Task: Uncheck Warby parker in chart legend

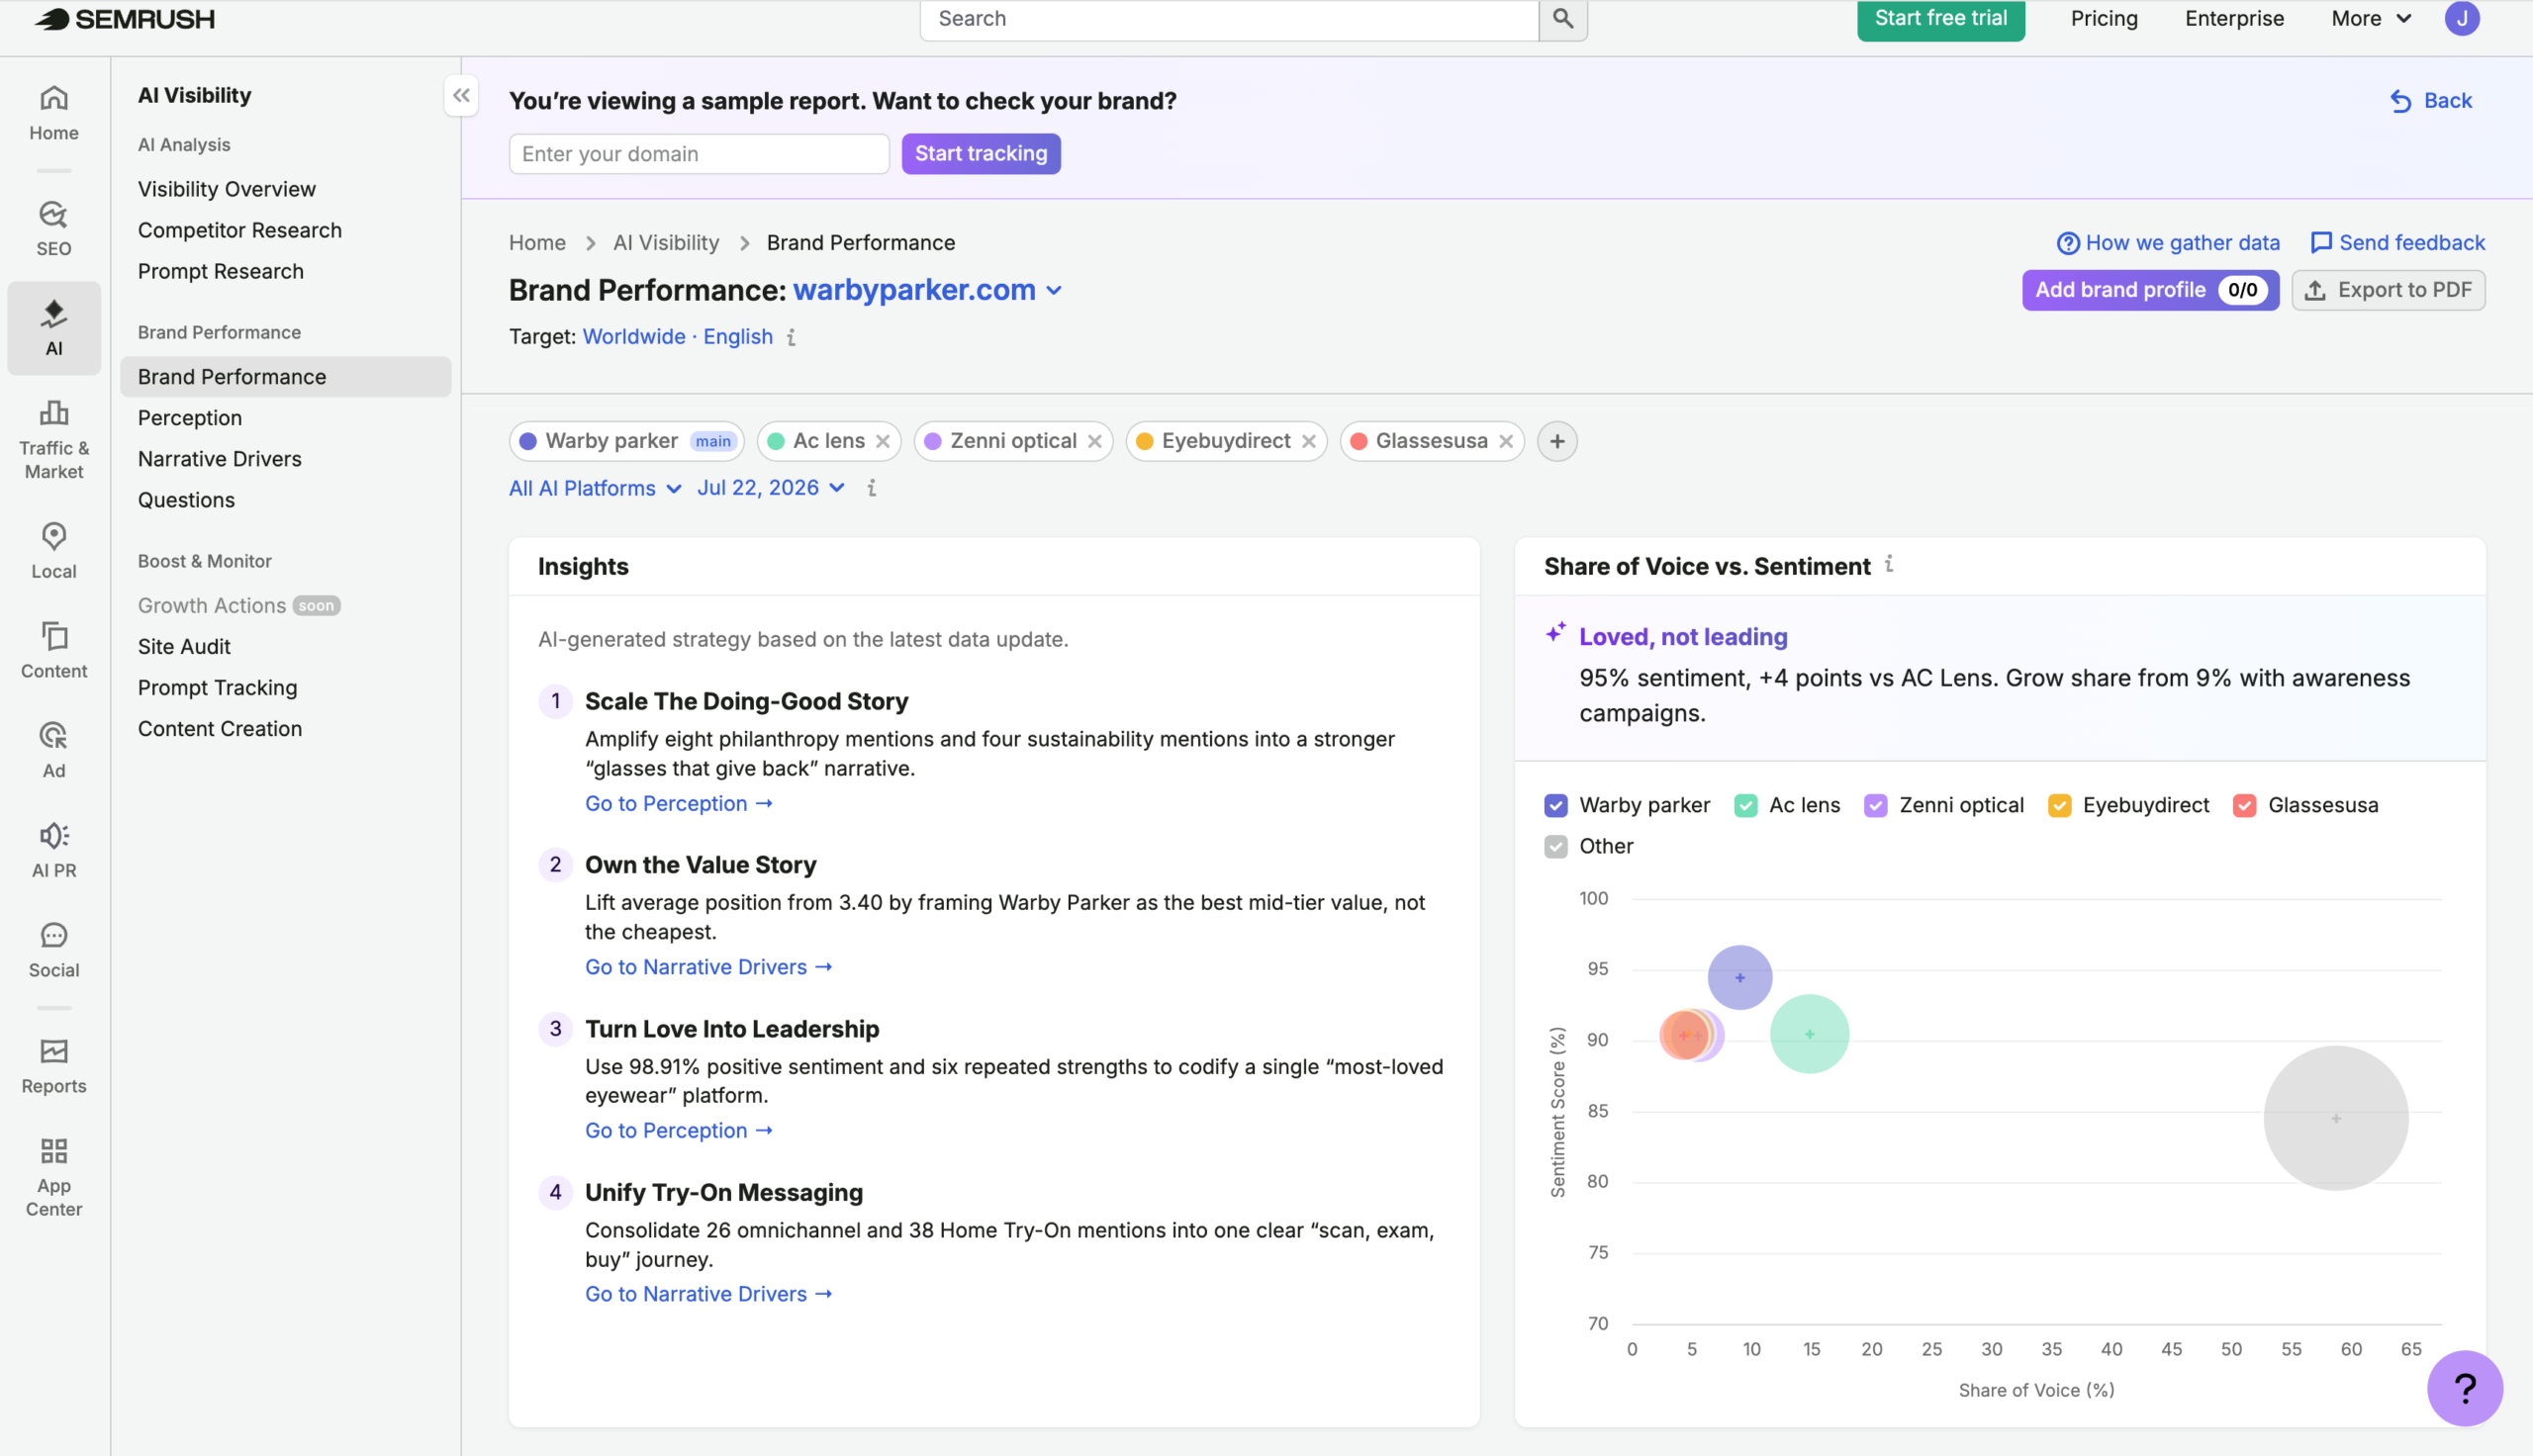Action: pos(1556,806)
